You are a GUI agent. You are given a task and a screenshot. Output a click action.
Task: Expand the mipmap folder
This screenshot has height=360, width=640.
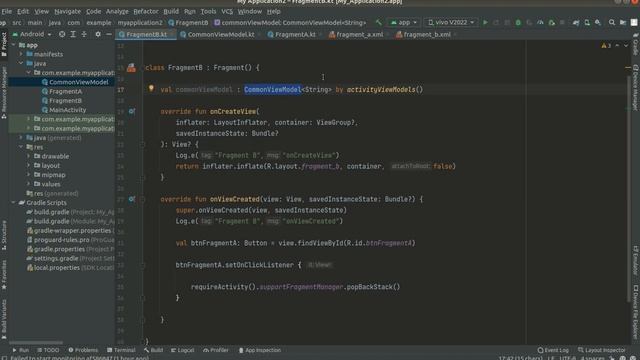(29, 175)
